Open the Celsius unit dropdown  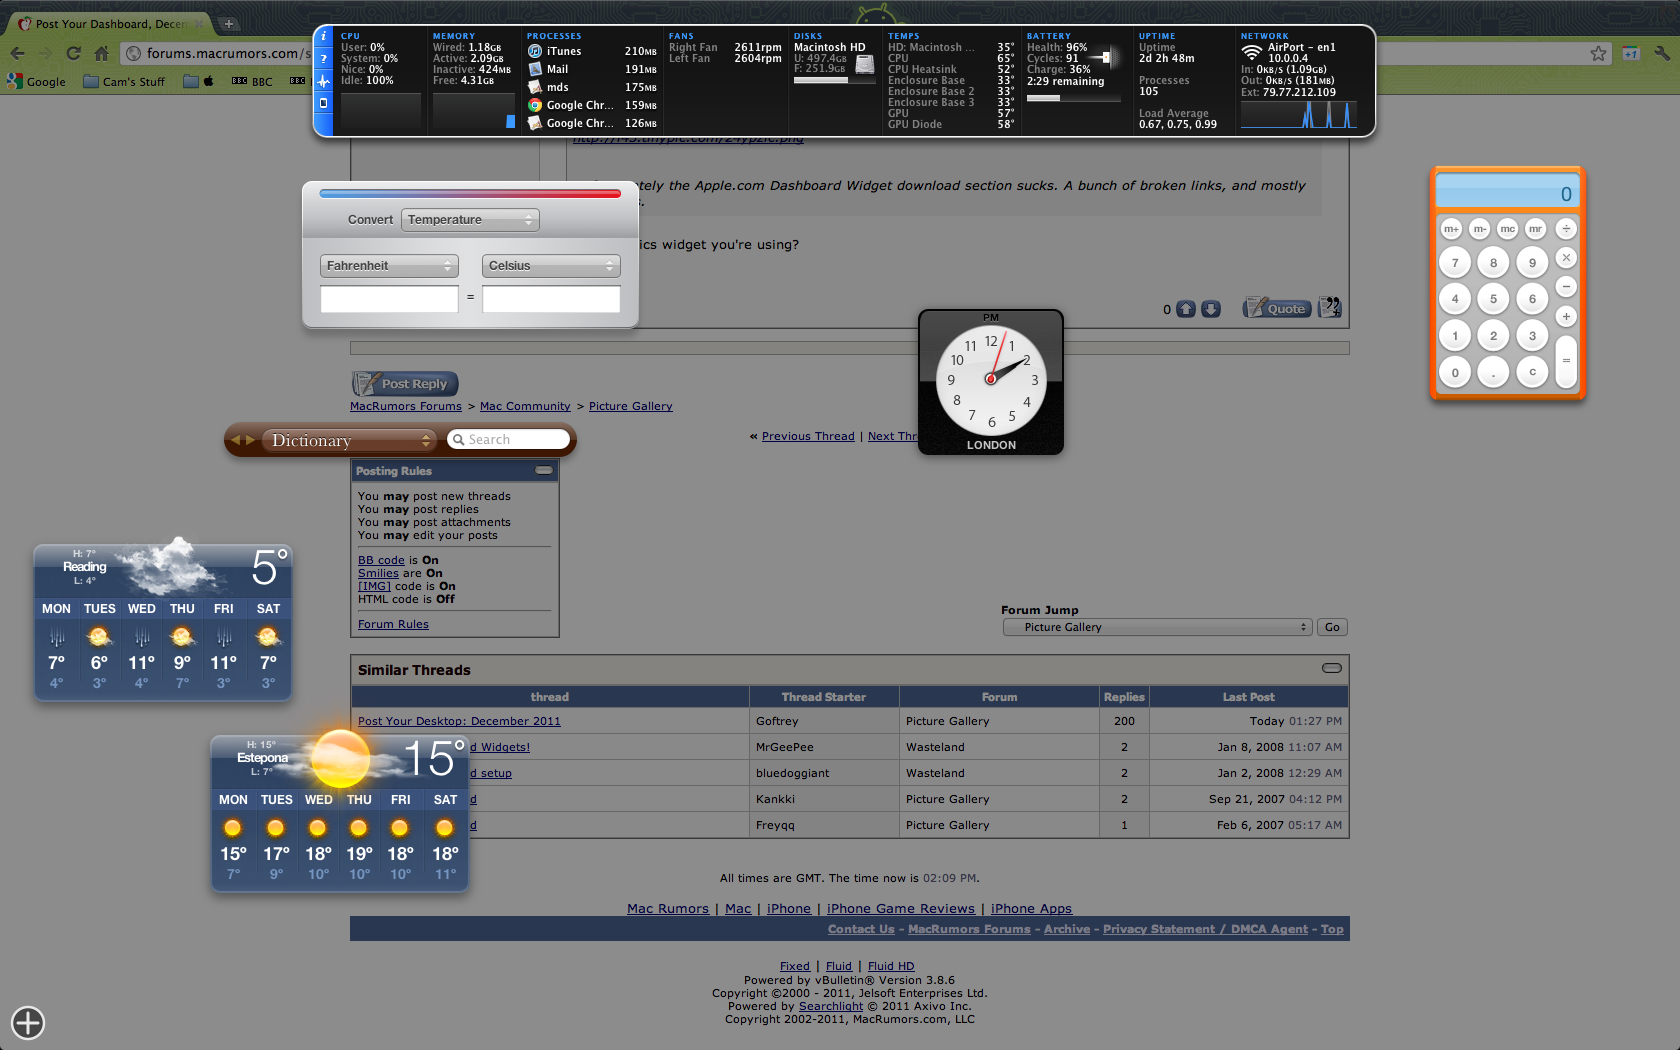click(x=551, y=266)
